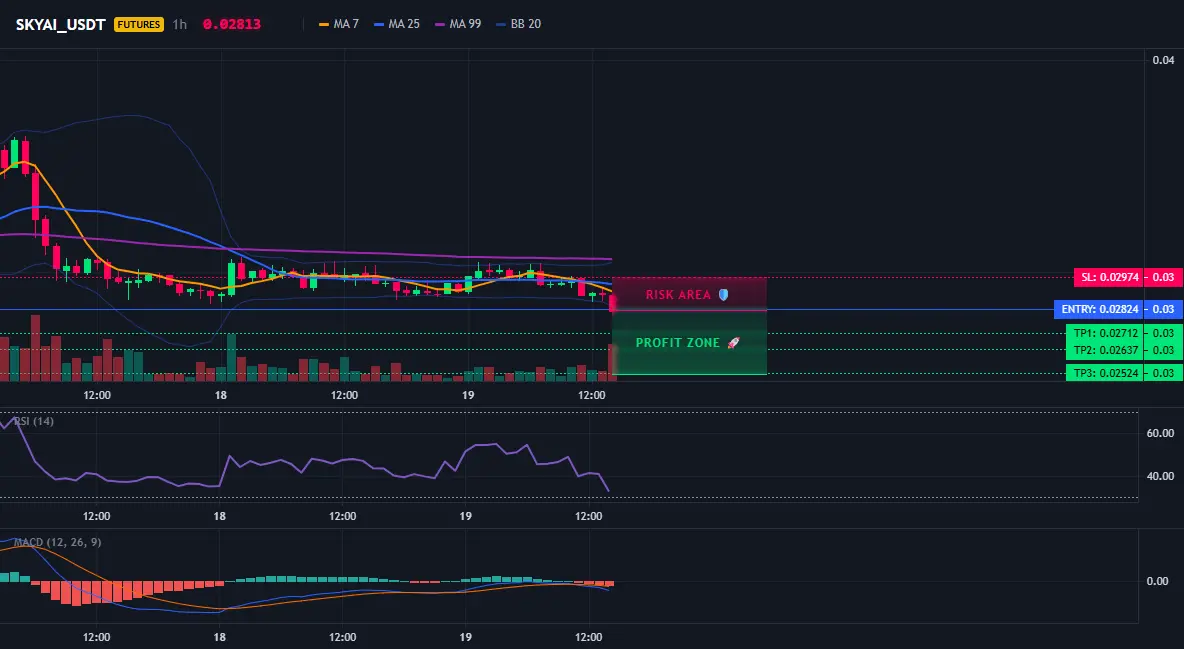Screen dimensions: 1184x649
Task: Click the RSI (14) indicator label
Action: [x=34, y=421]
